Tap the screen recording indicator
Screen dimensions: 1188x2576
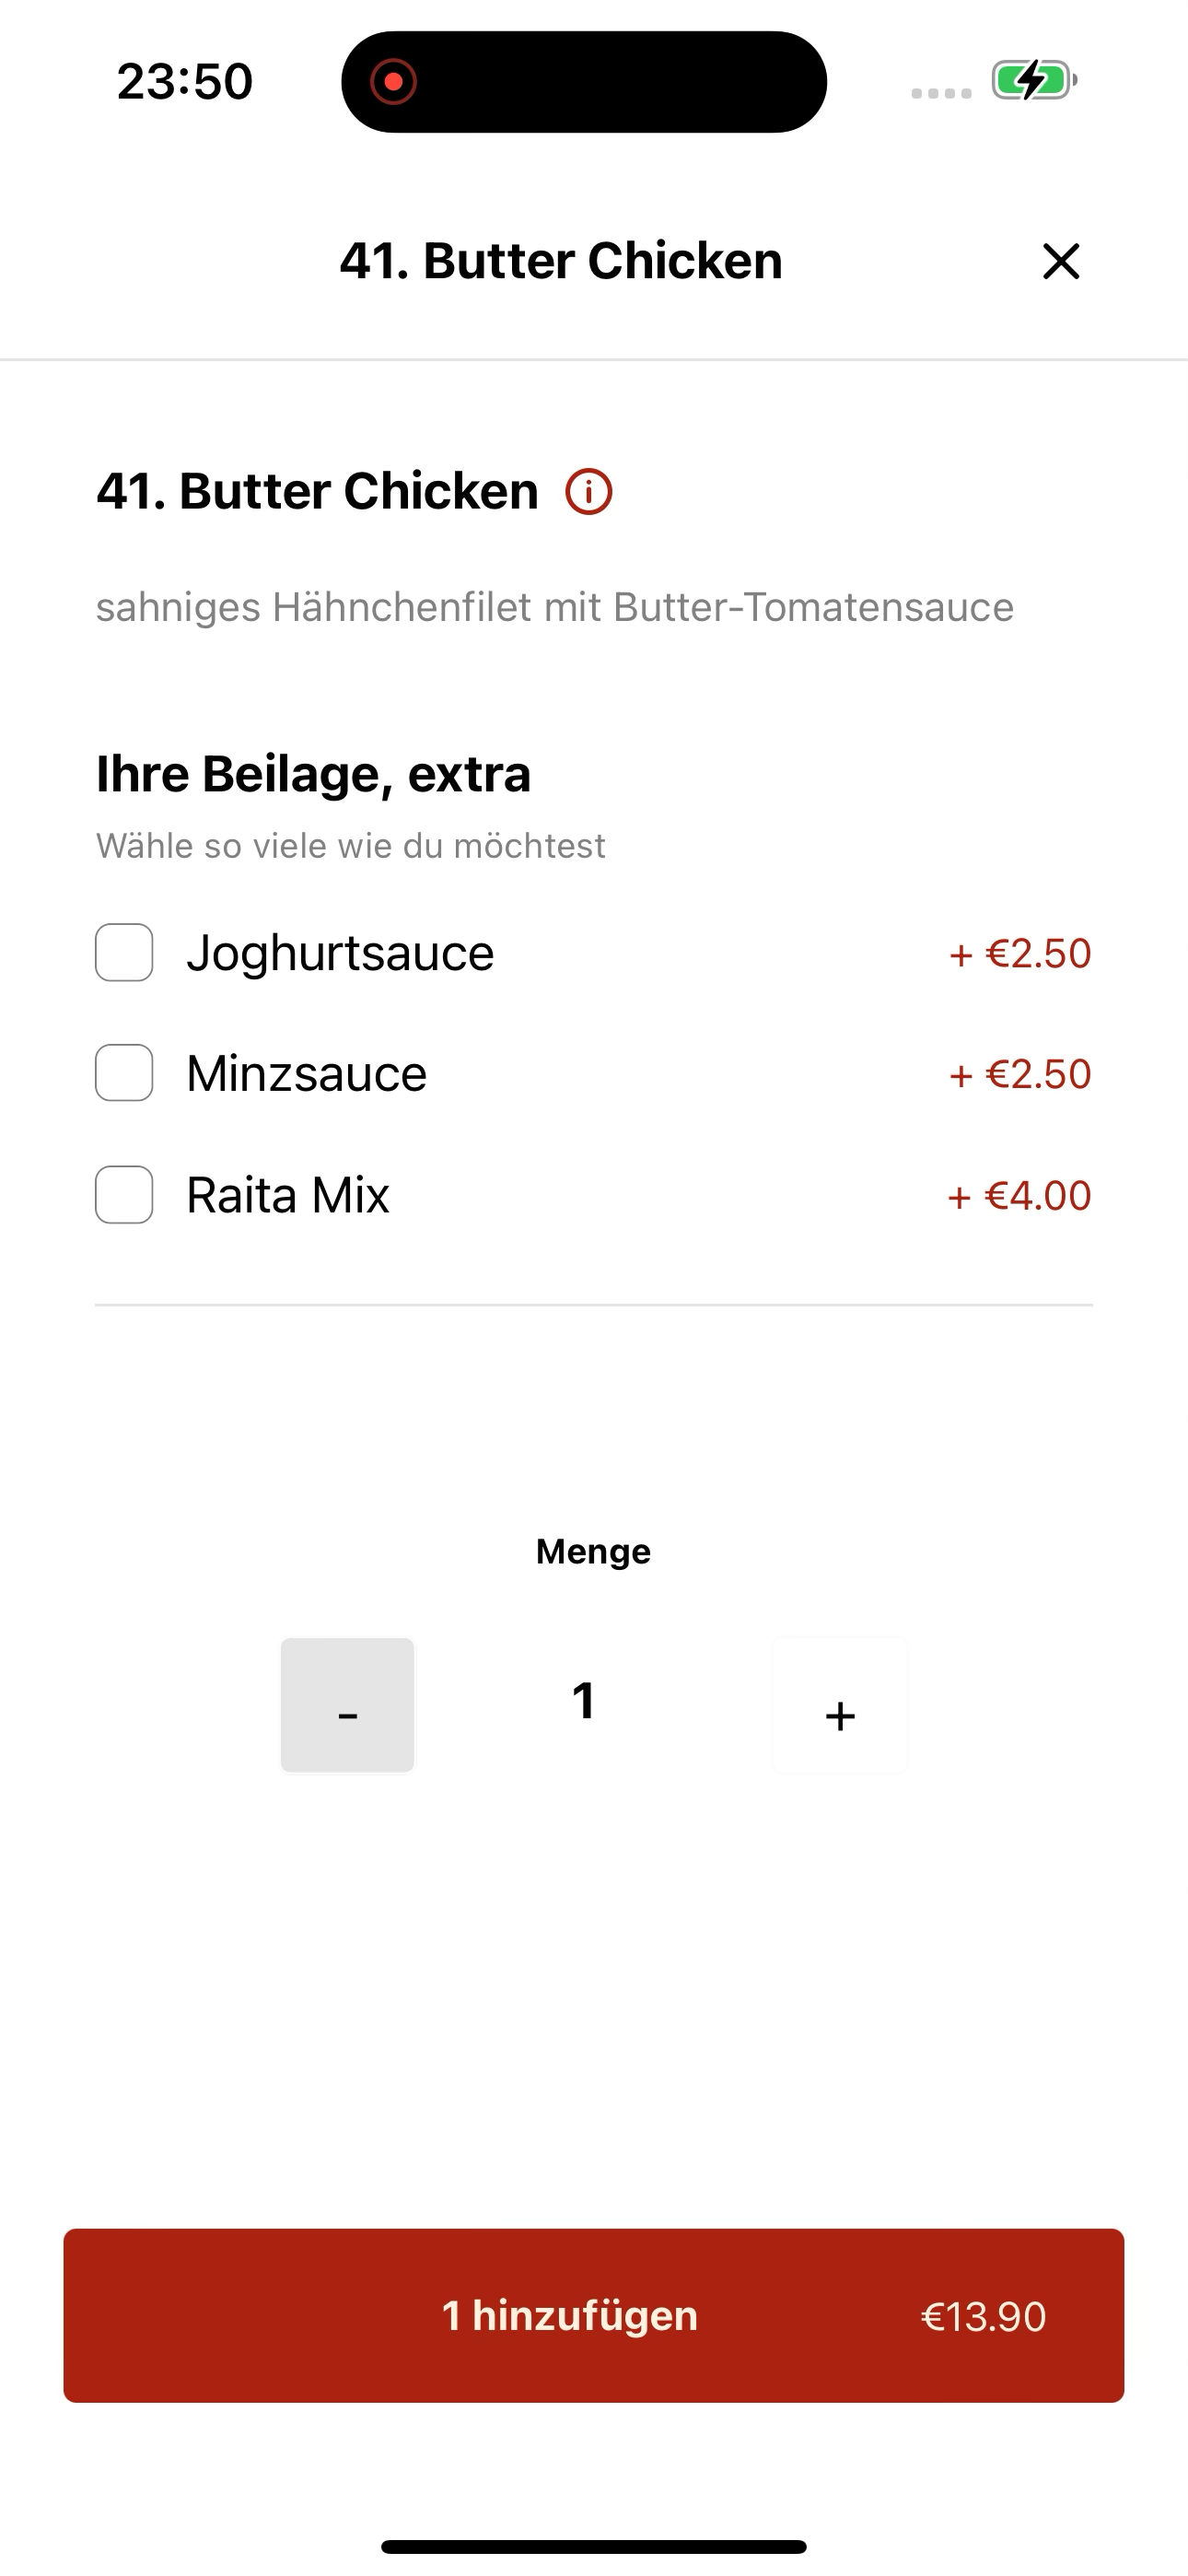pos(393,81)
